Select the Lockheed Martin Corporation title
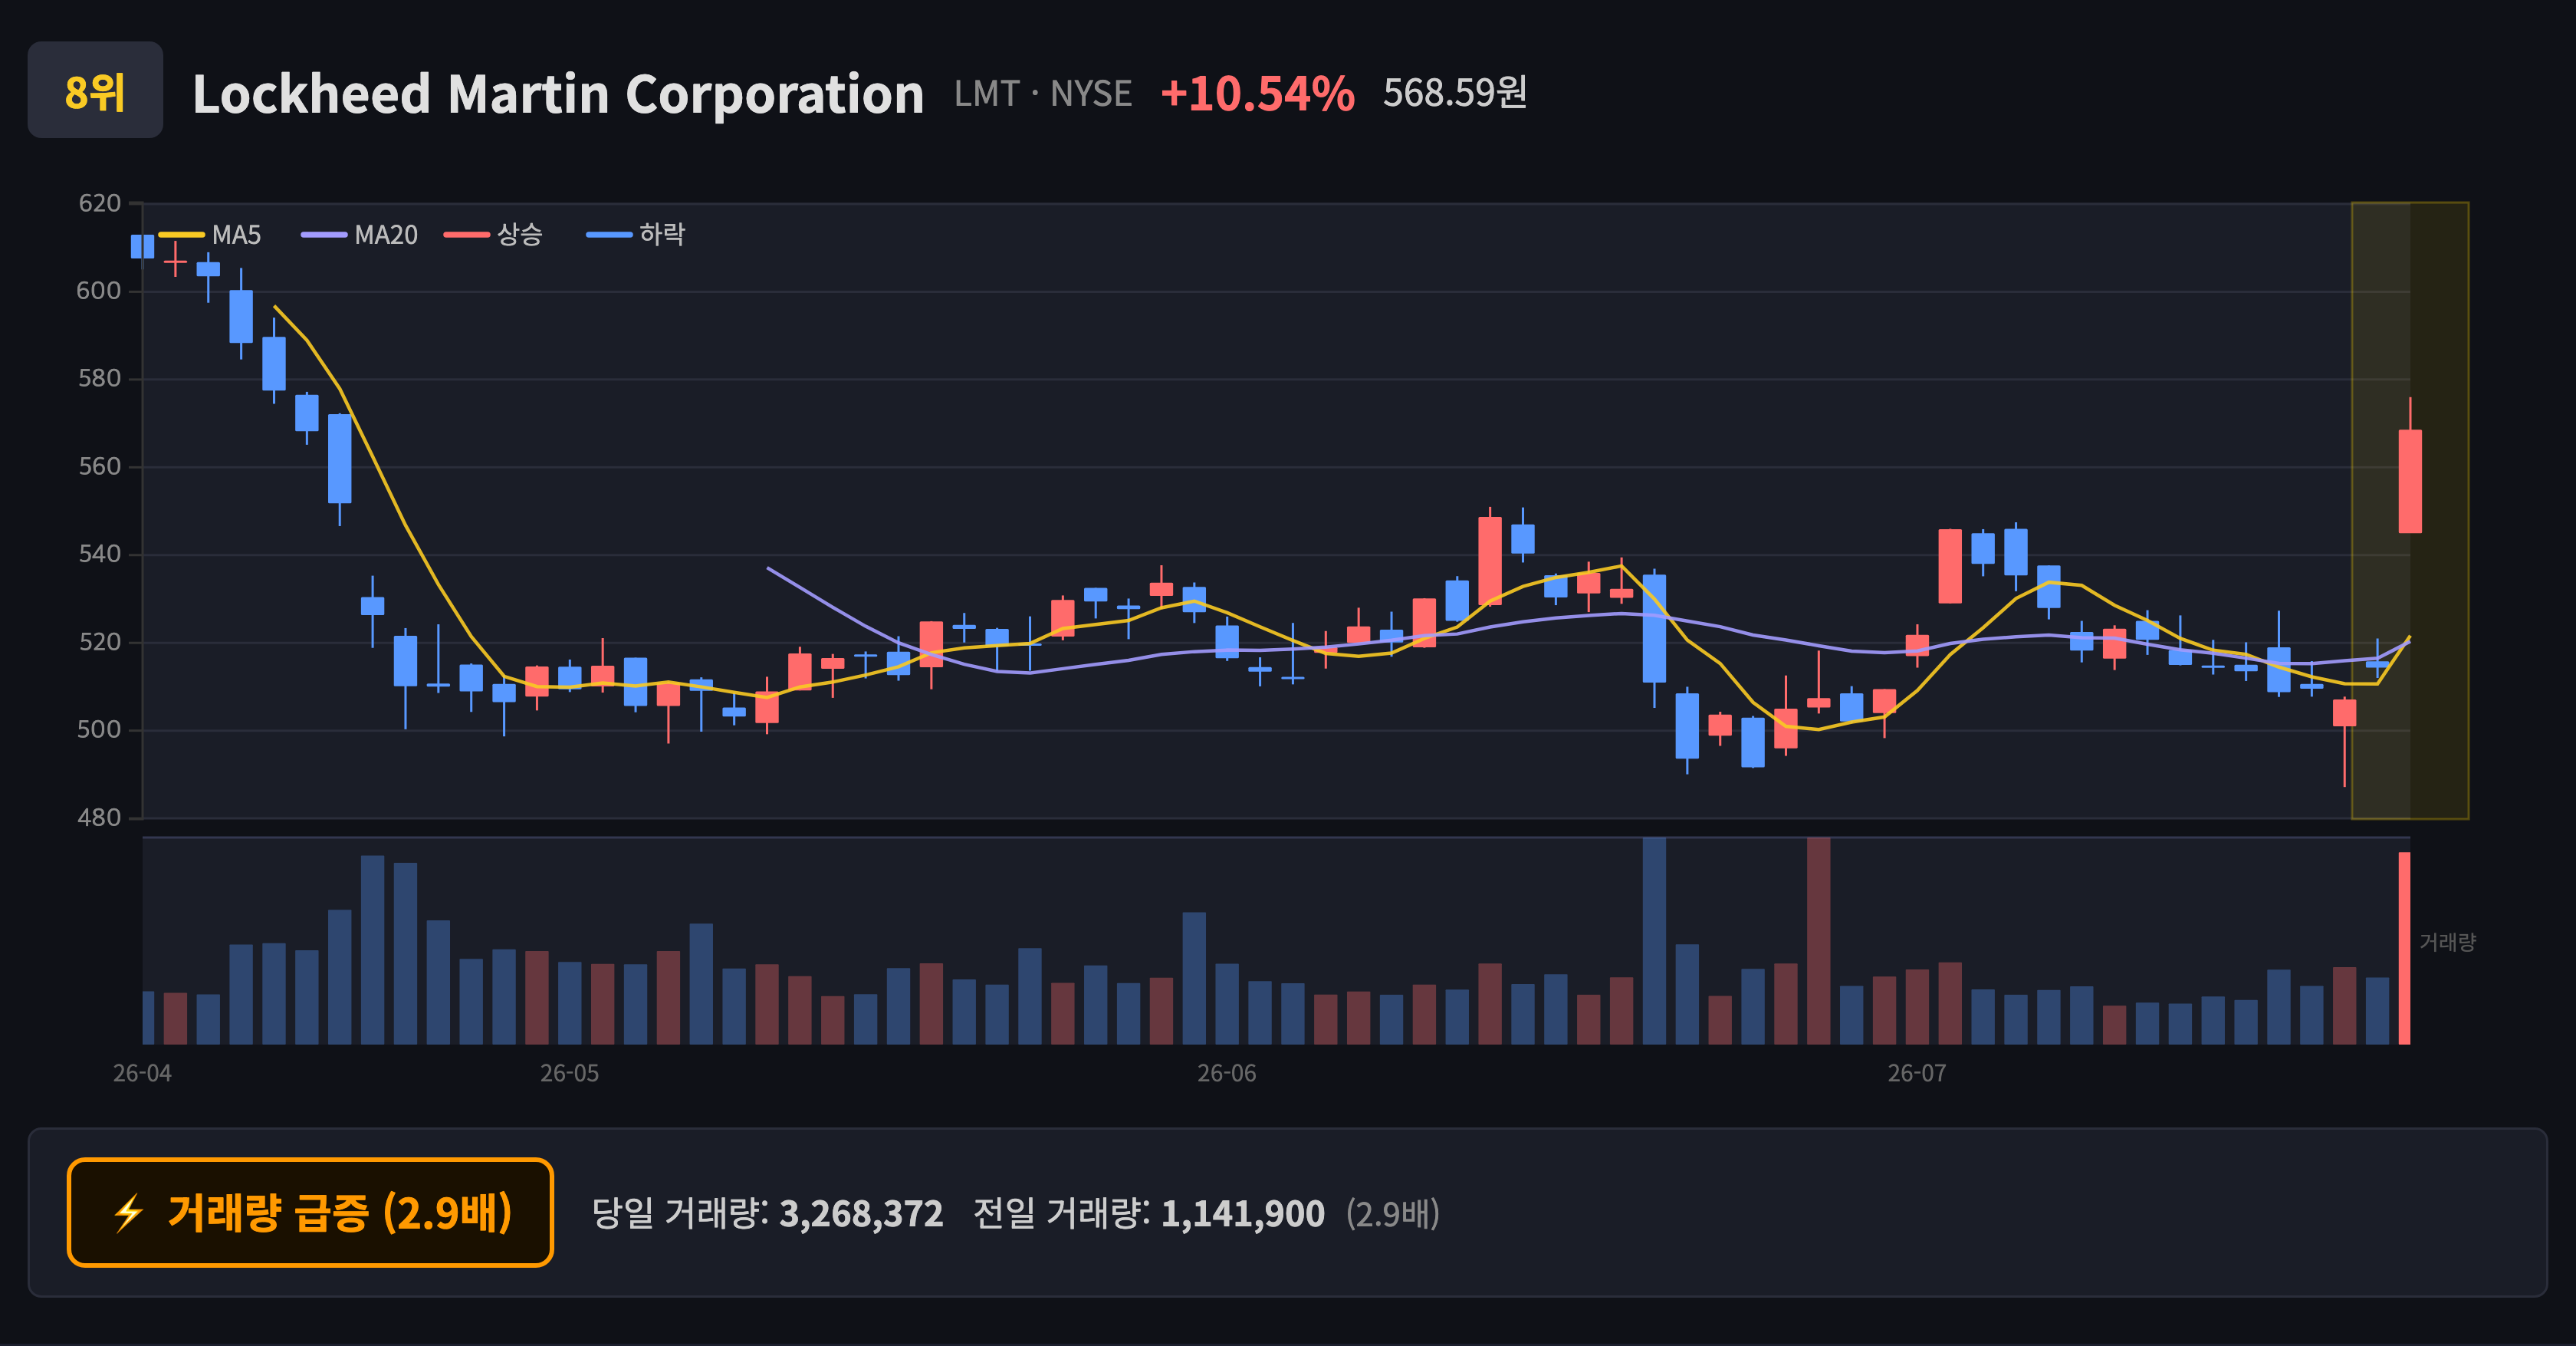Screen dimensions: 2576x1346 coord(558,94)
